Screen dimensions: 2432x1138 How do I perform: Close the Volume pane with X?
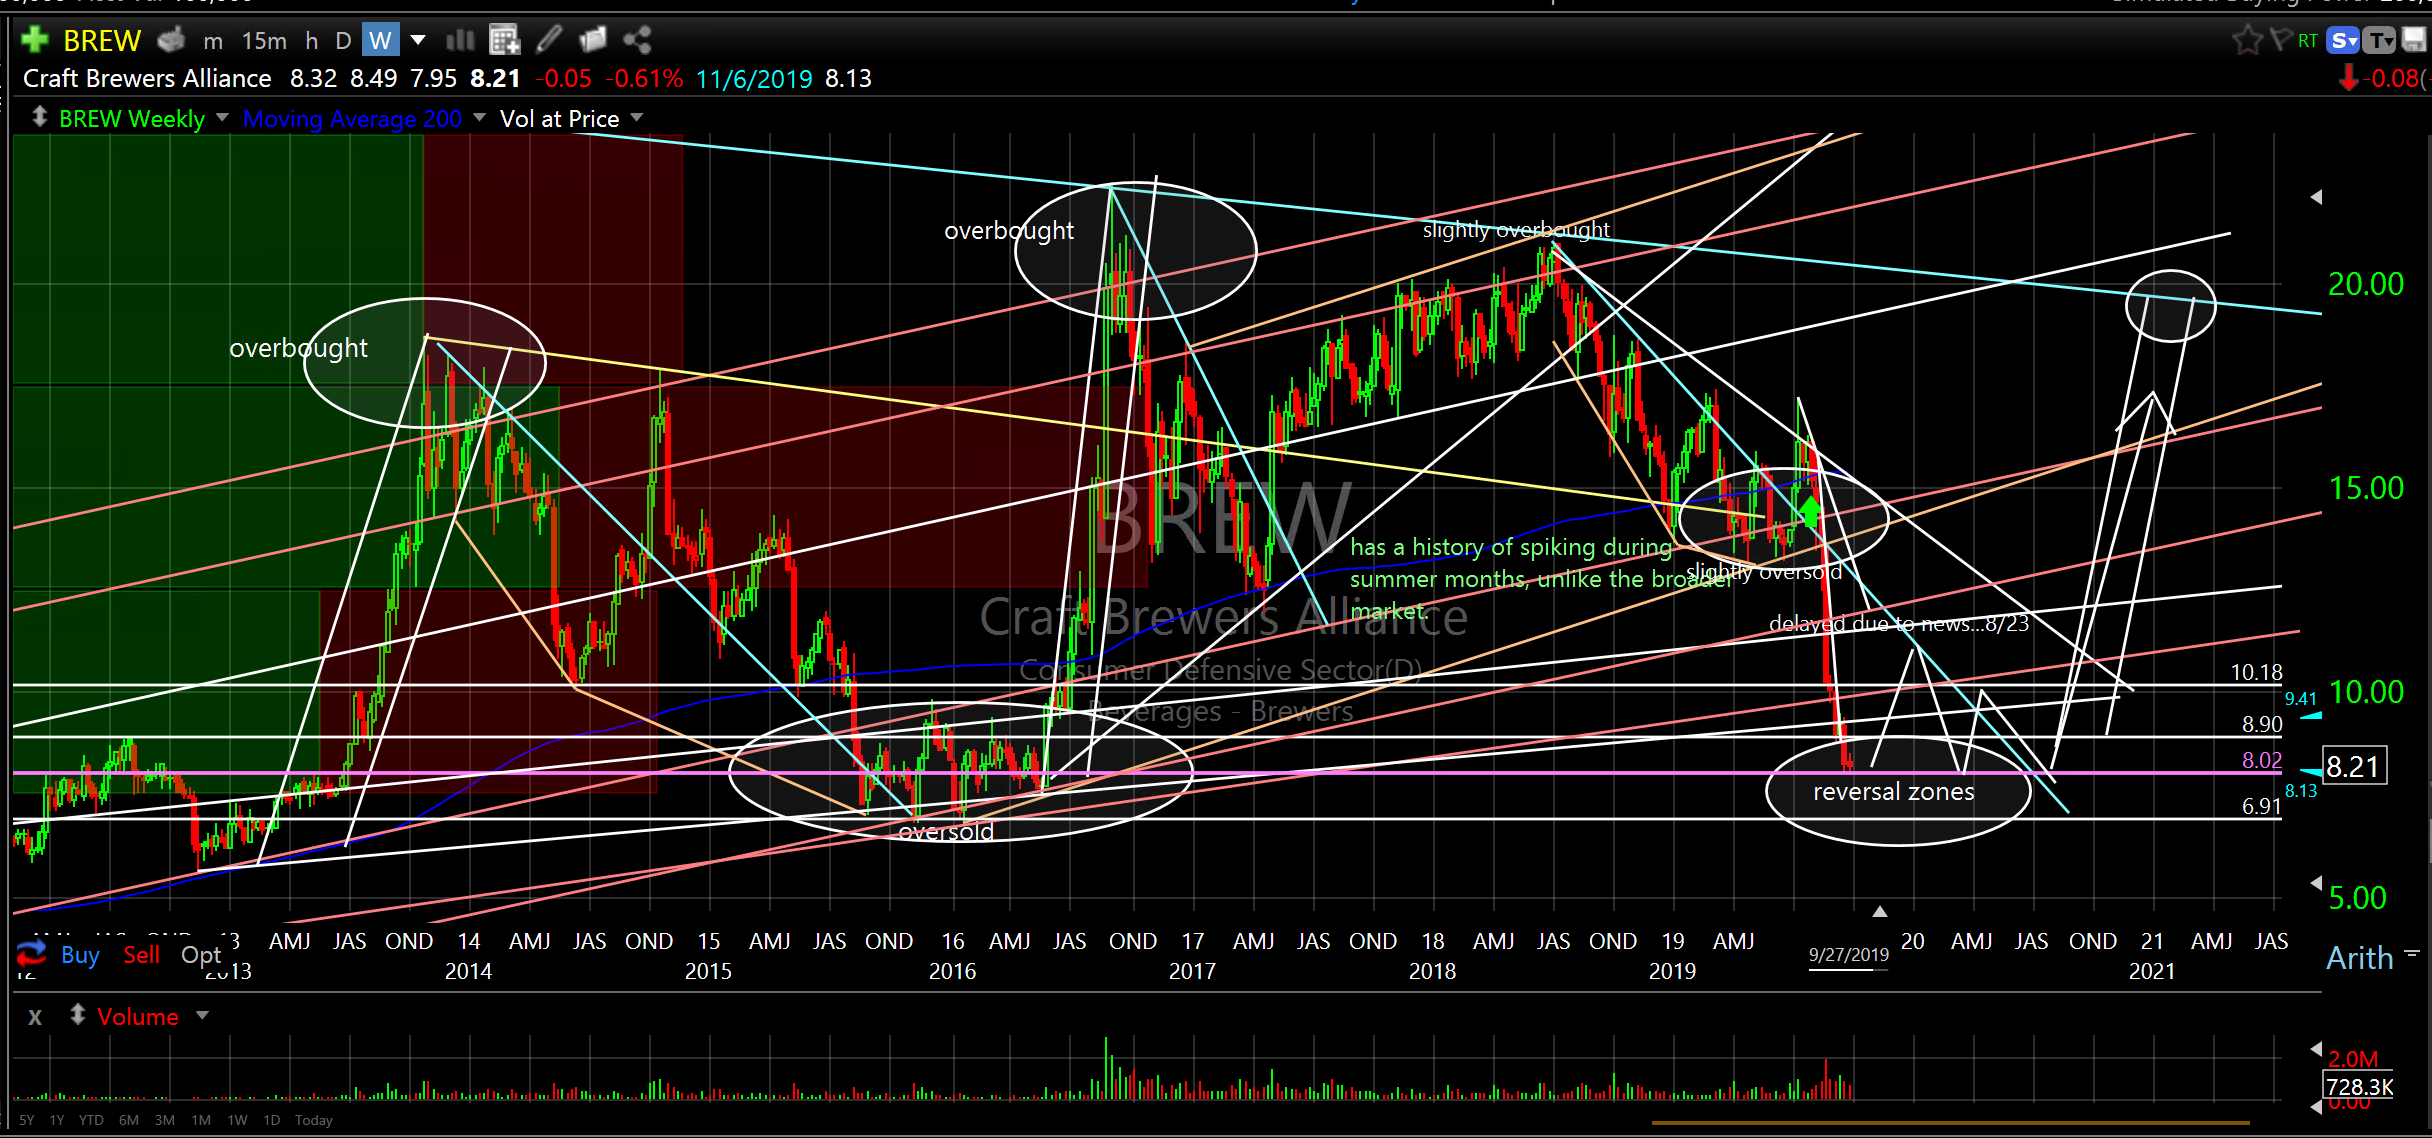coord(35,1017)
